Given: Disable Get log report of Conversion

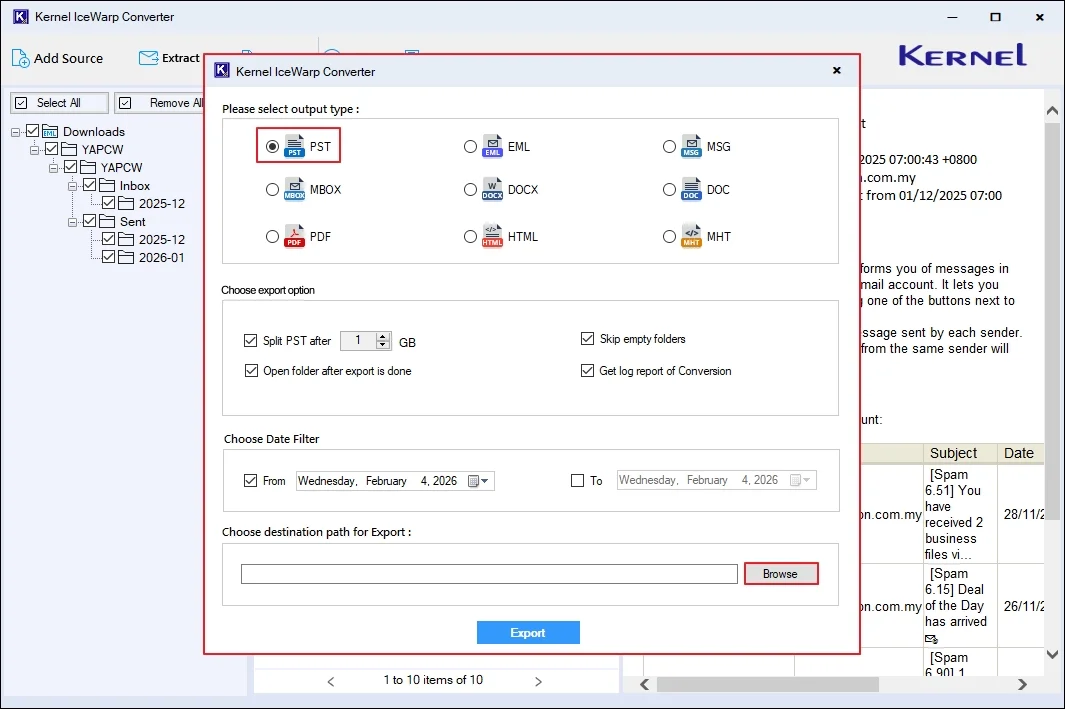Looking at the screenshot, I should 587,370.
